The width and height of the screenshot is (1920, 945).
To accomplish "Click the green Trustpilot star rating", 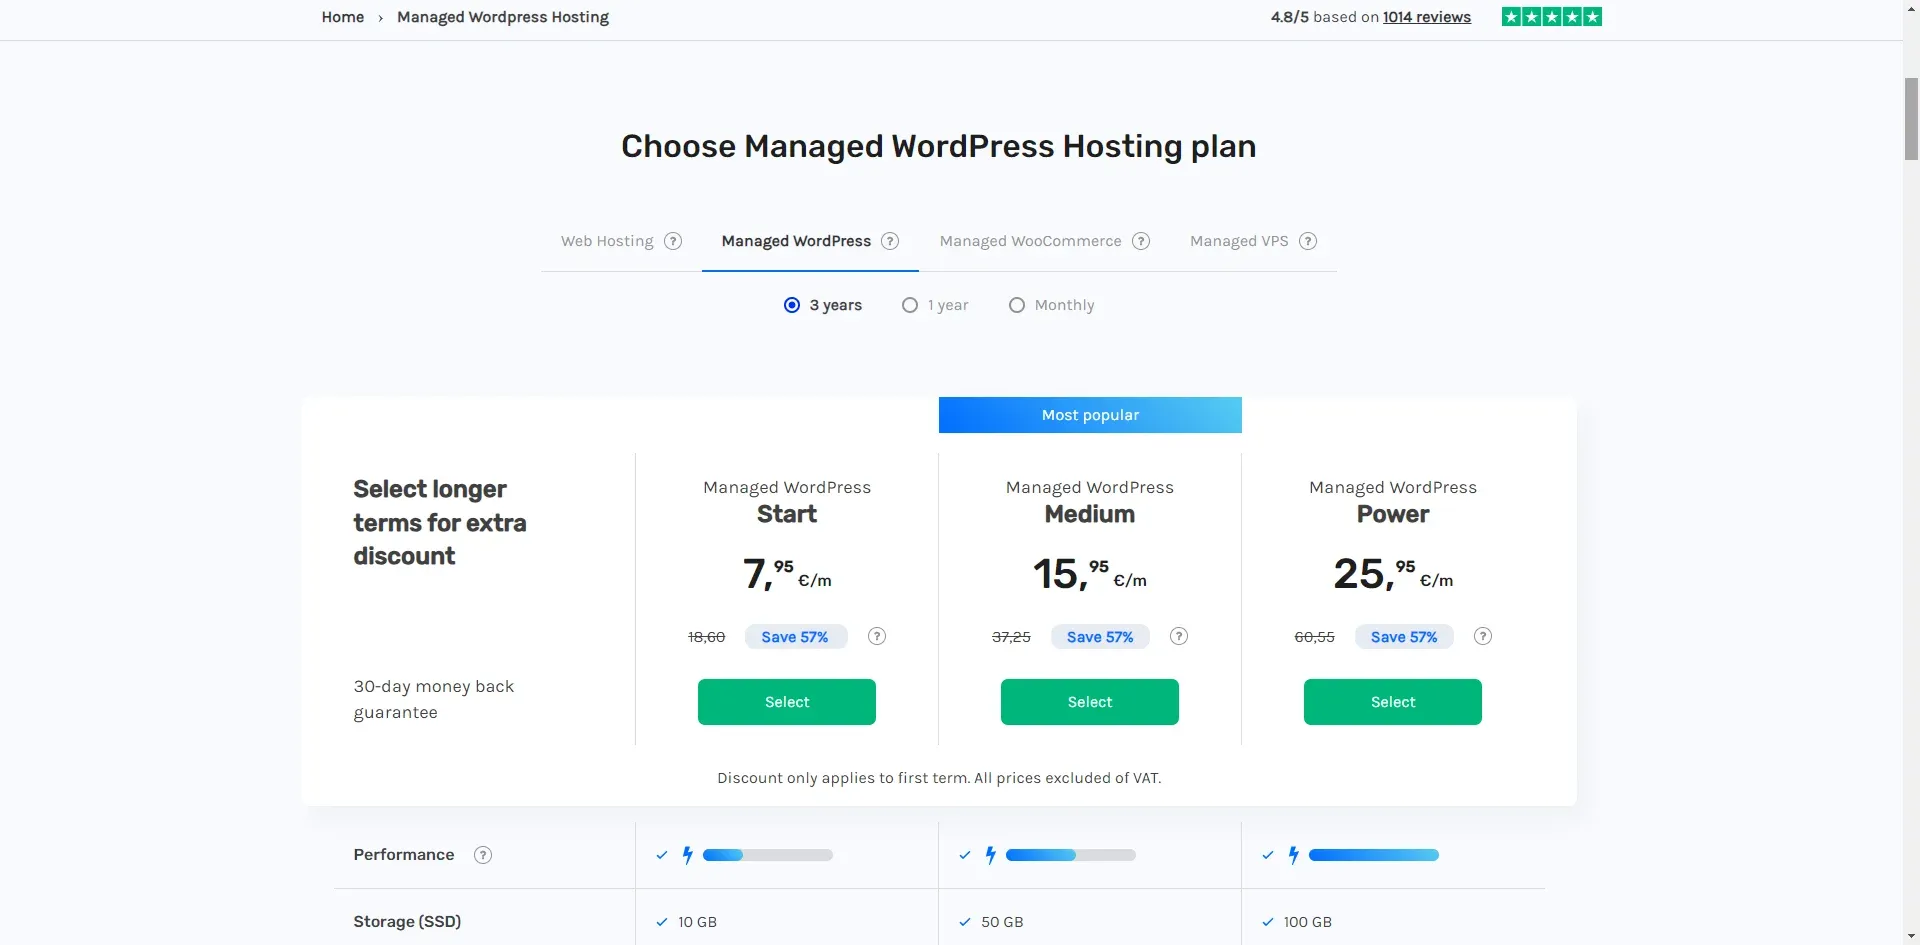I will tap(1551, 17).
